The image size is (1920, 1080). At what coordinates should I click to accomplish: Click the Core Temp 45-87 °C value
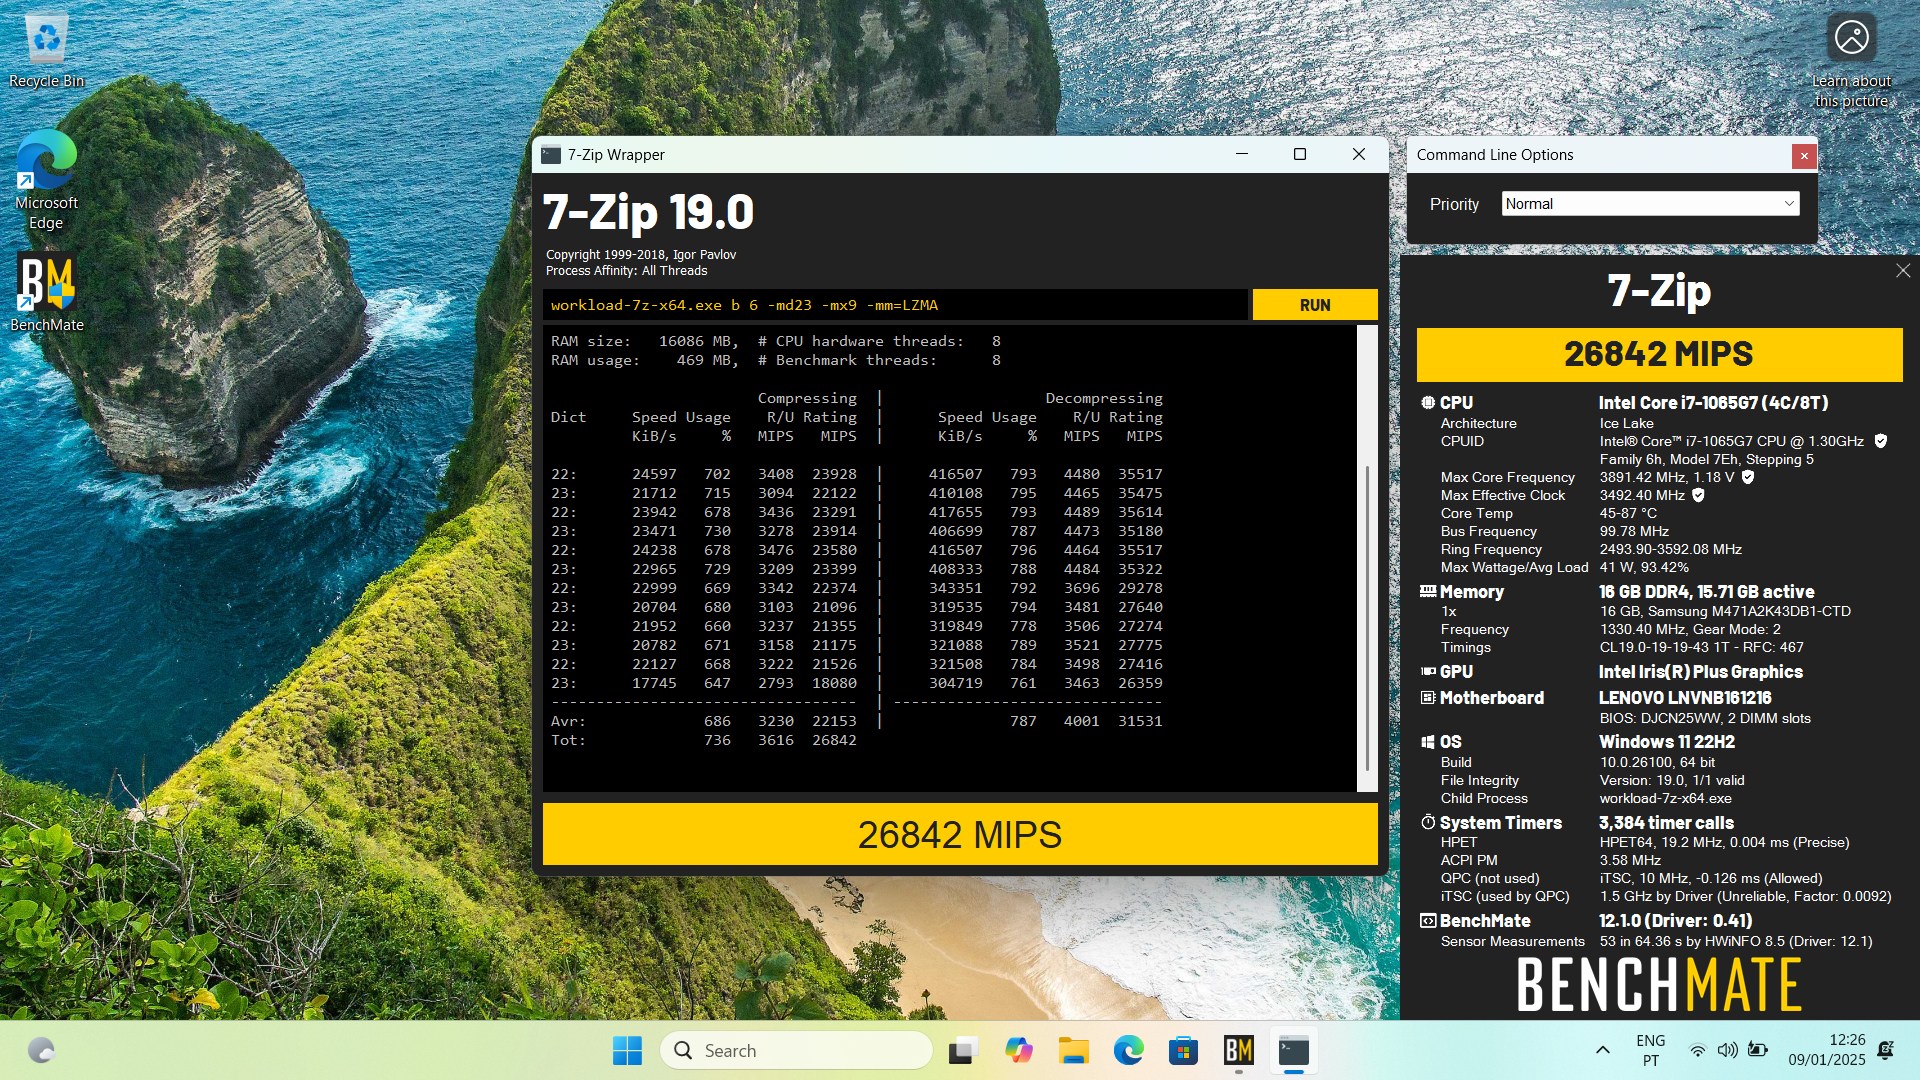pyautogui.click(x=1628, y=513)
